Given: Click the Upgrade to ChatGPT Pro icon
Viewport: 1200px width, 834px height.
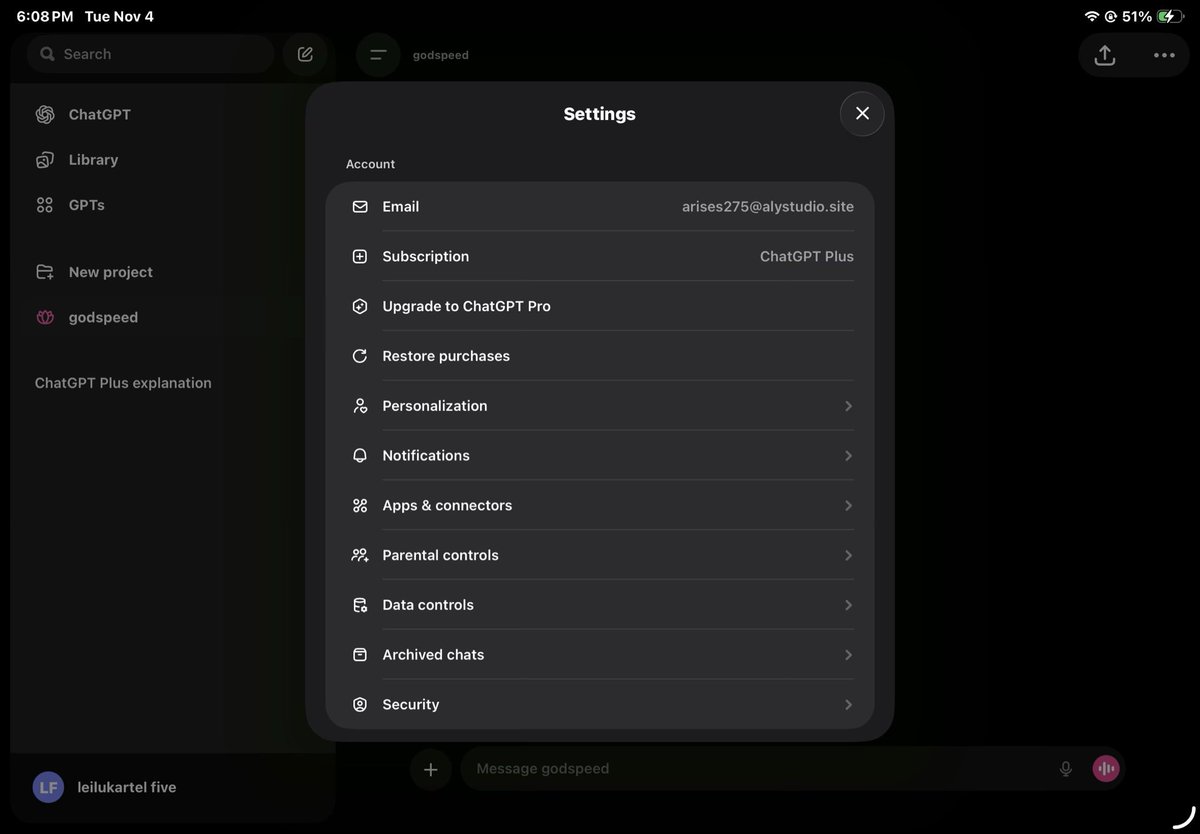Looking at the screenshot, I should pos(360,306).
